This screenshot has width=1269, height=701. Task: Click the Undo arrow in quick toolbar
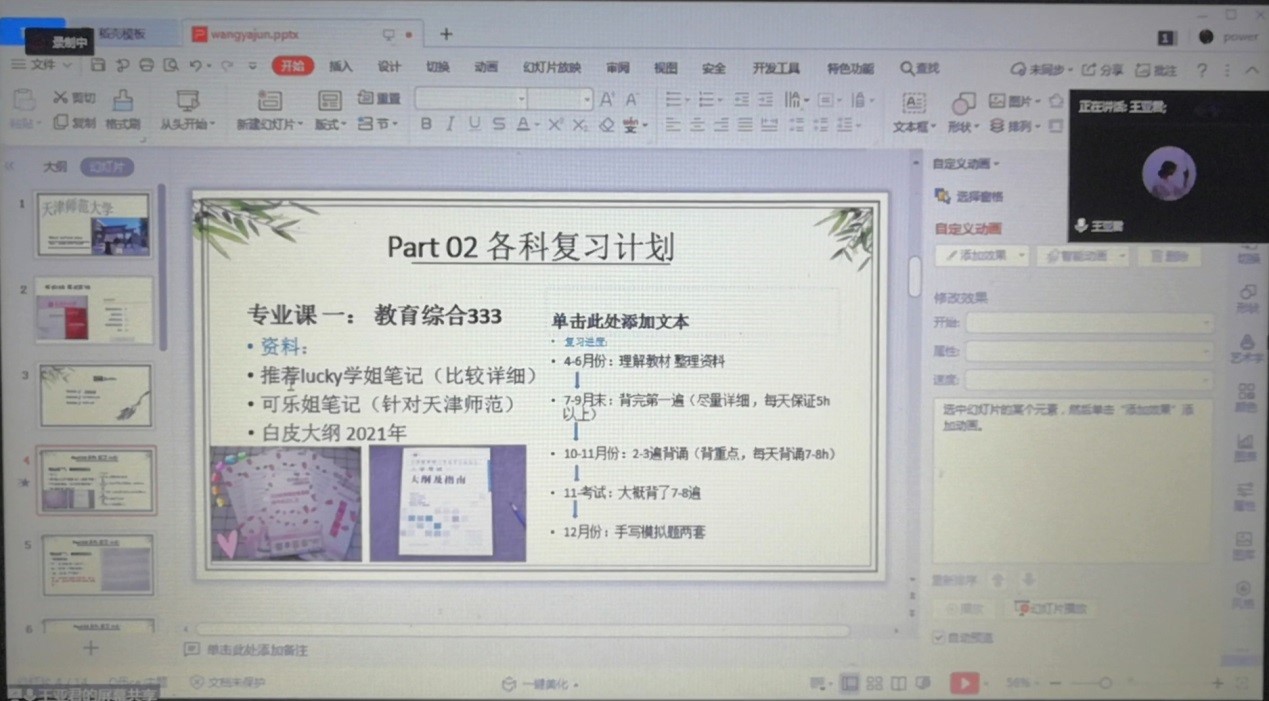click(x=196, y=66)
